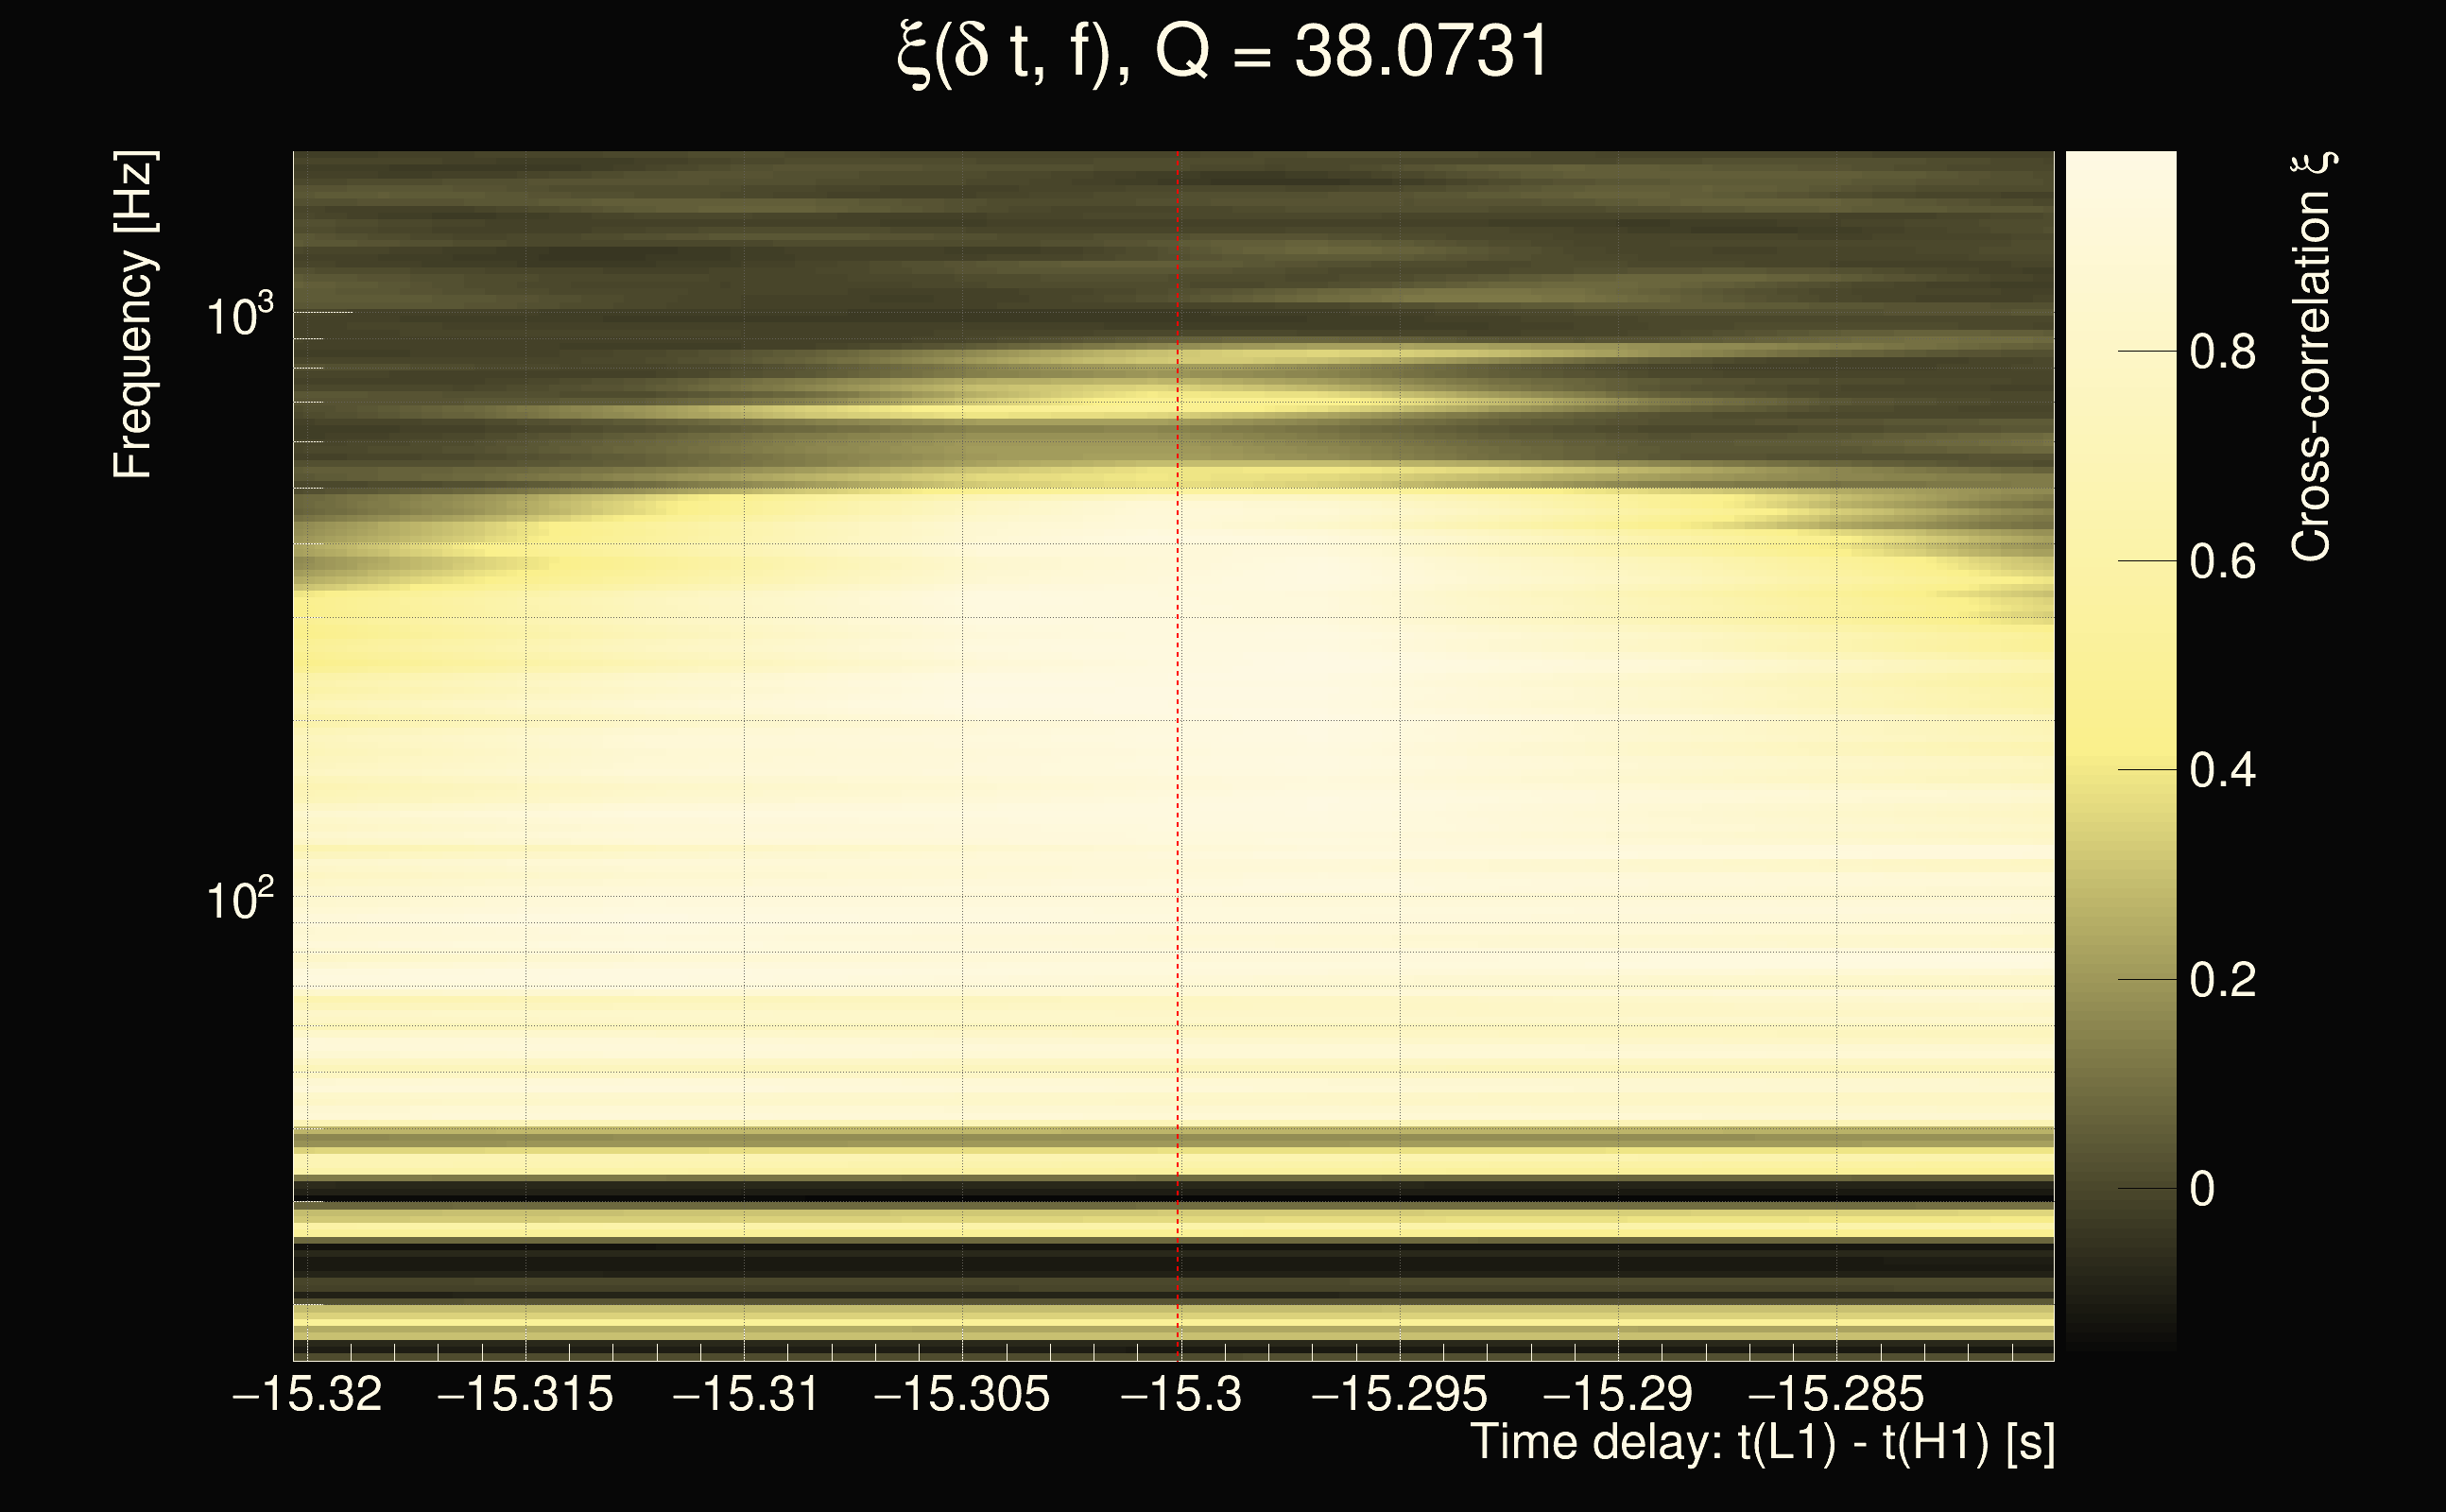Click the Time delay t(L1) - t(H1) axis label
2446x1512 pixels.
tap(1762, 1443)
